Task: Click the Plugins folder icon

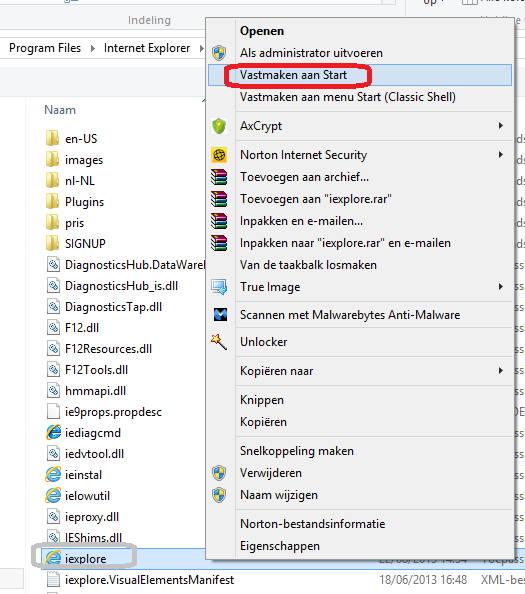Action: (52, 202)
